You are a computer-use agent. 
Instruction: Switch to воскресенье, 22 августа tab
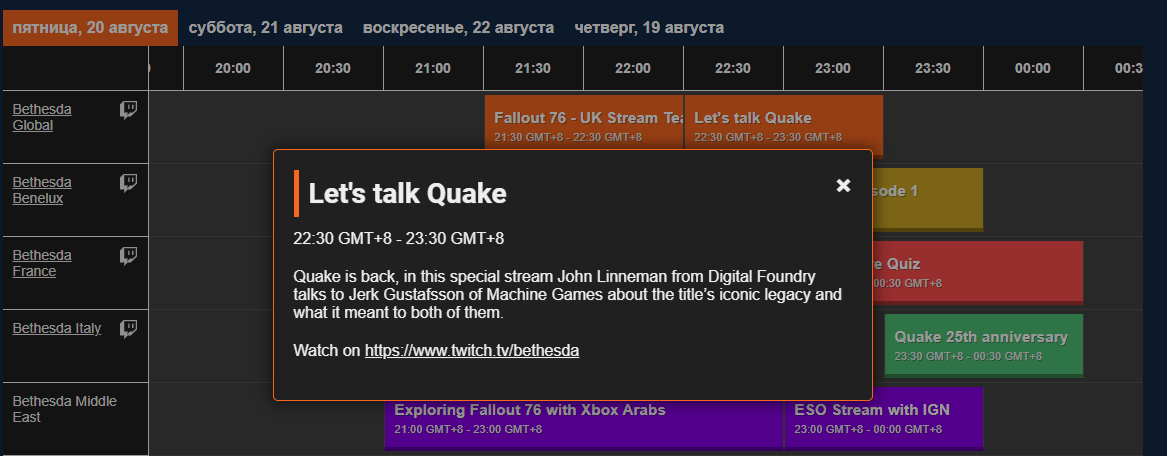458,28
